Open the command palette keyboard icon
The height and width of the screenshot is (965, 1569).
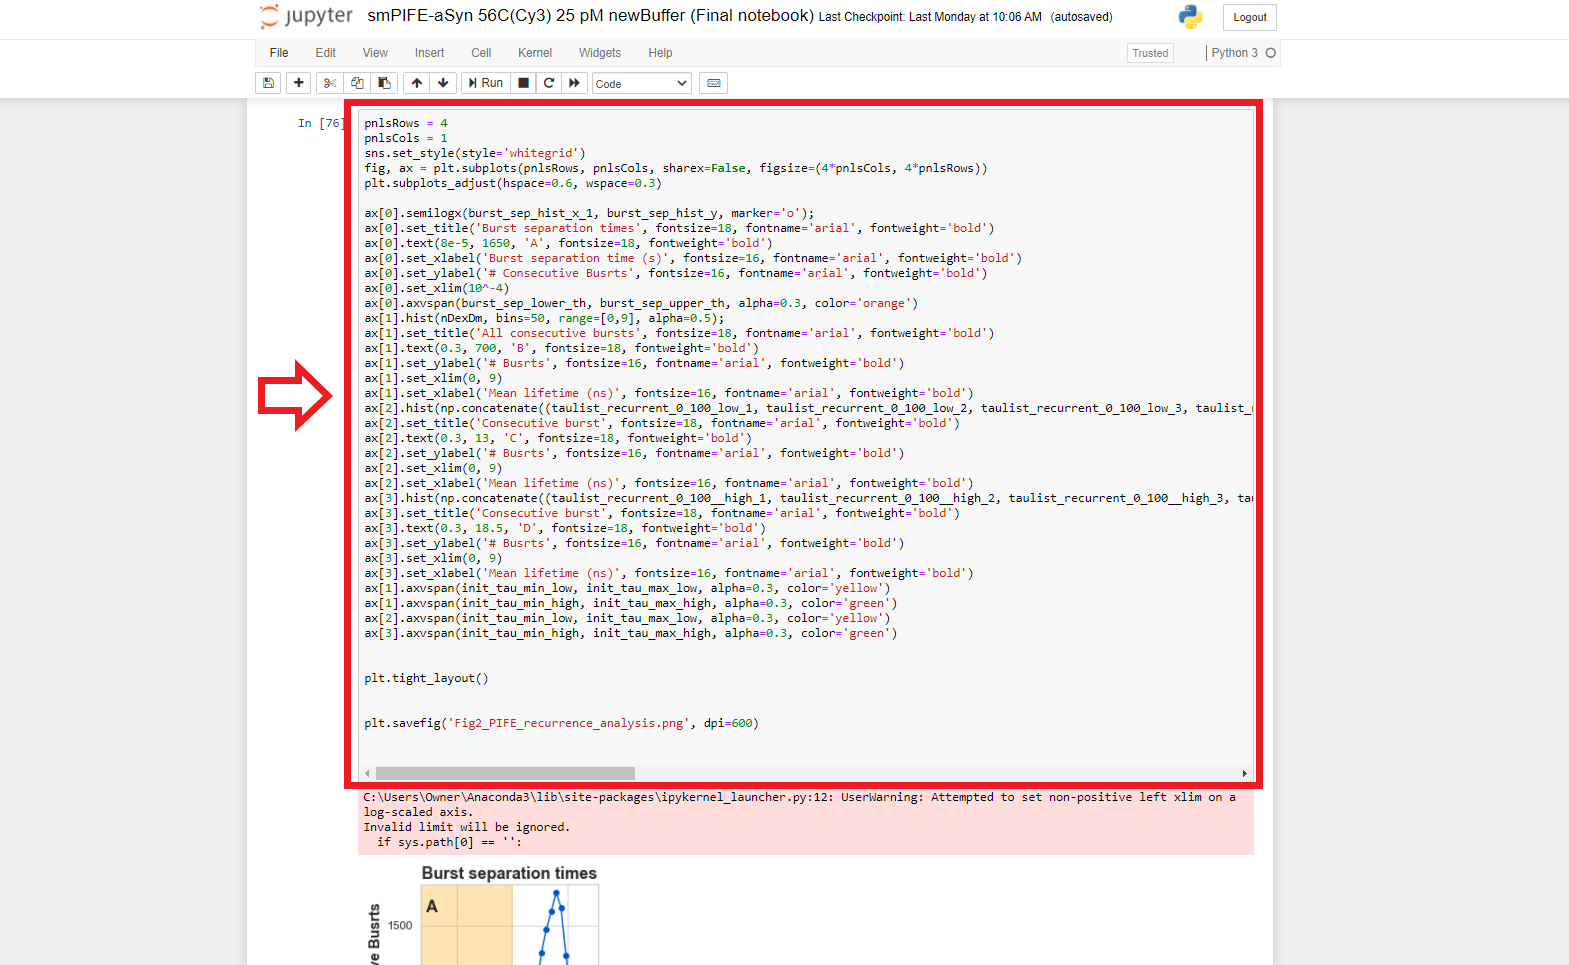[x=714, y=83]
